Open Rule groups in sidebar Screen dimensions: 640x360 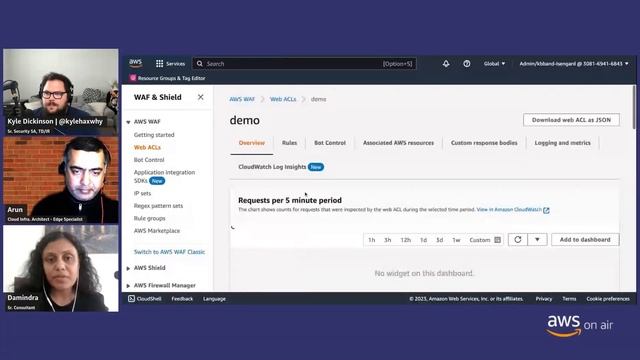click(150, 218)
